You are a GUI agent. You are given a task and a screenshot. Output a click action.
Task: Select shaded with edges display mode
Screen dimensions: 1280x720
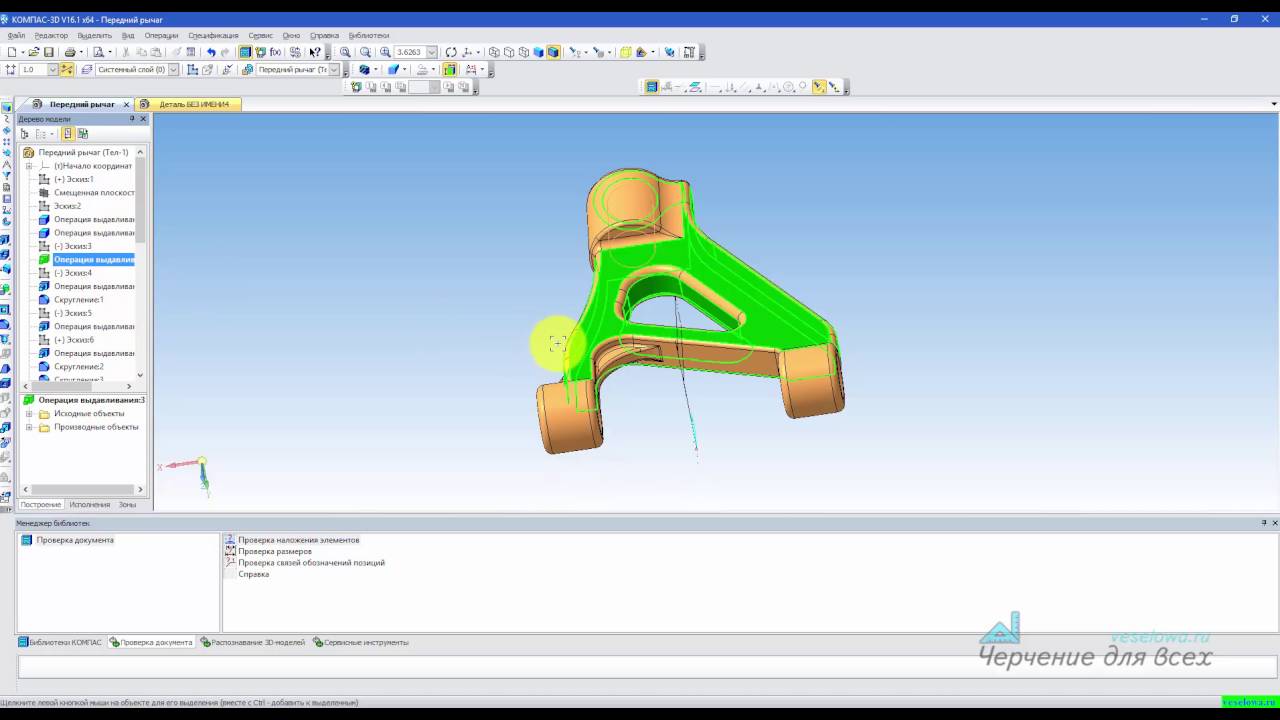(x=553, y=52)
